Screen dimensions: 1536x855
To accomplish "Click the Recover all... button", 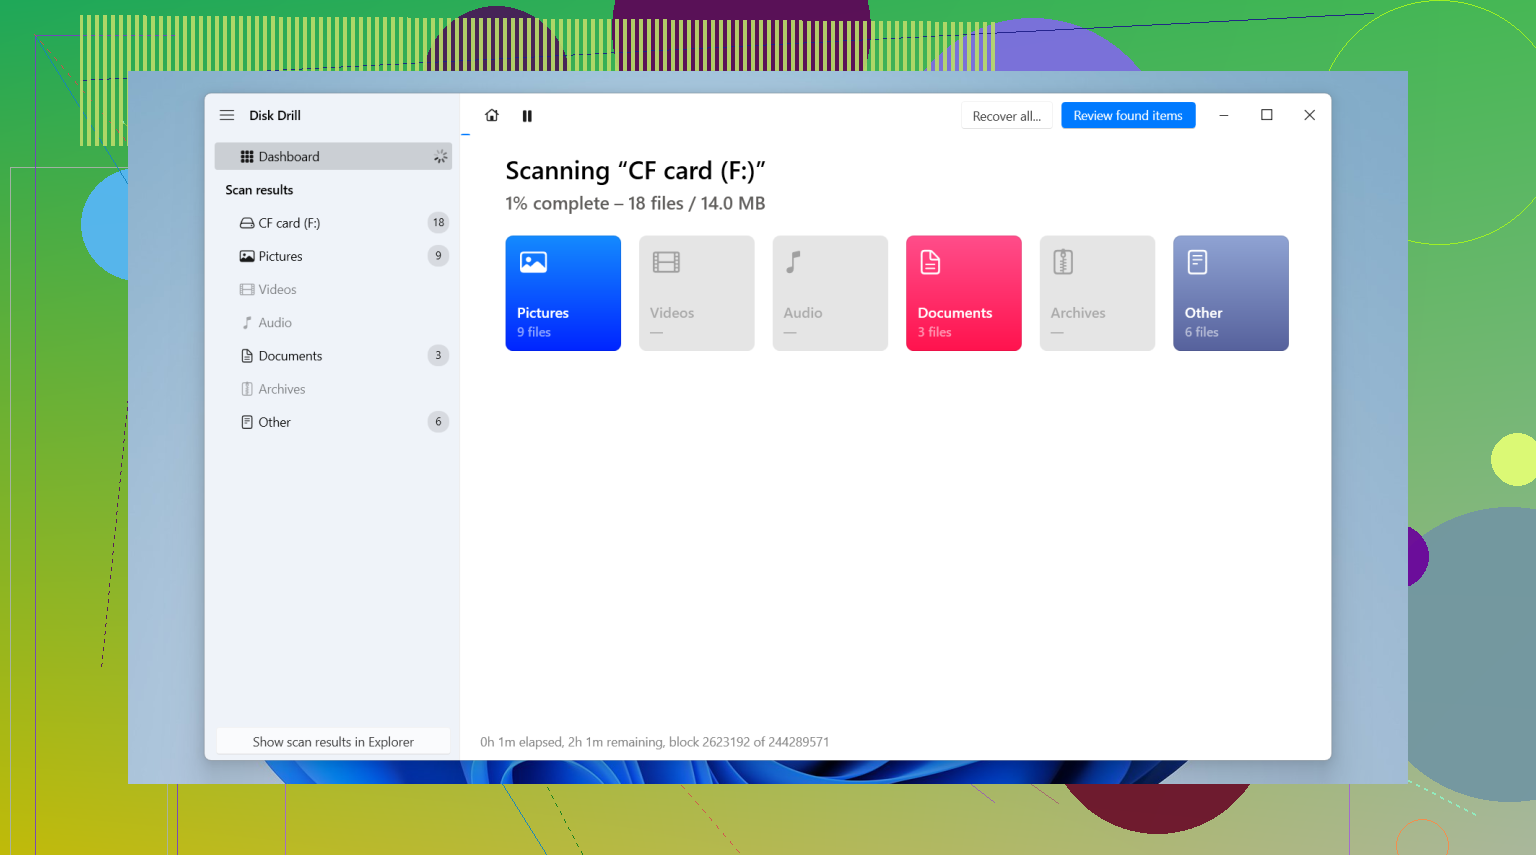I will tap(1006, 116).
